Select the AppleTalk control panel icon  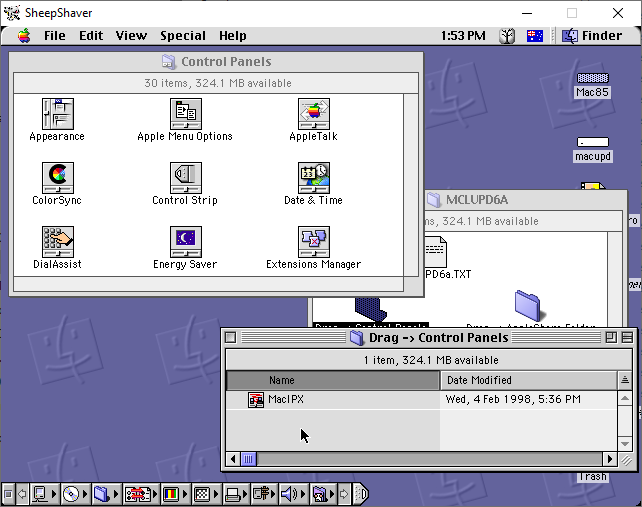(314, 114)
